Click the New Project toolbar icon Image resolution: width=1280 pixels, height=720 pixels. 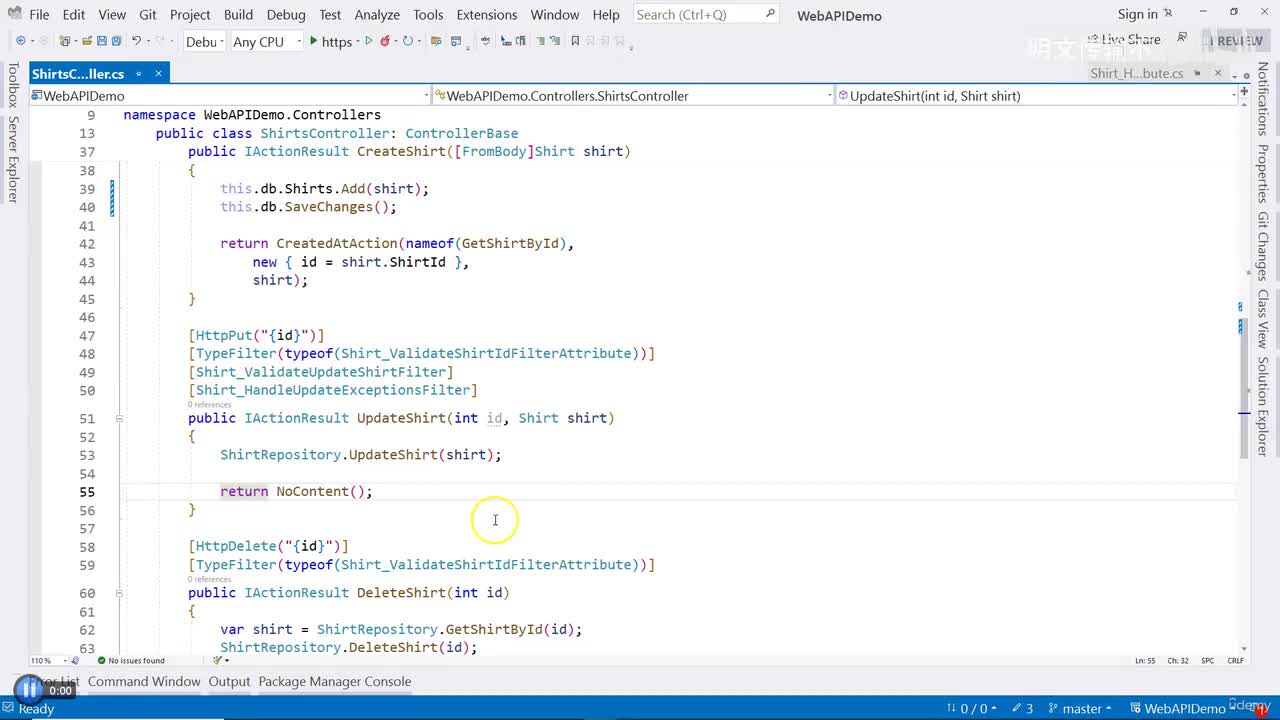coord(66,41)
